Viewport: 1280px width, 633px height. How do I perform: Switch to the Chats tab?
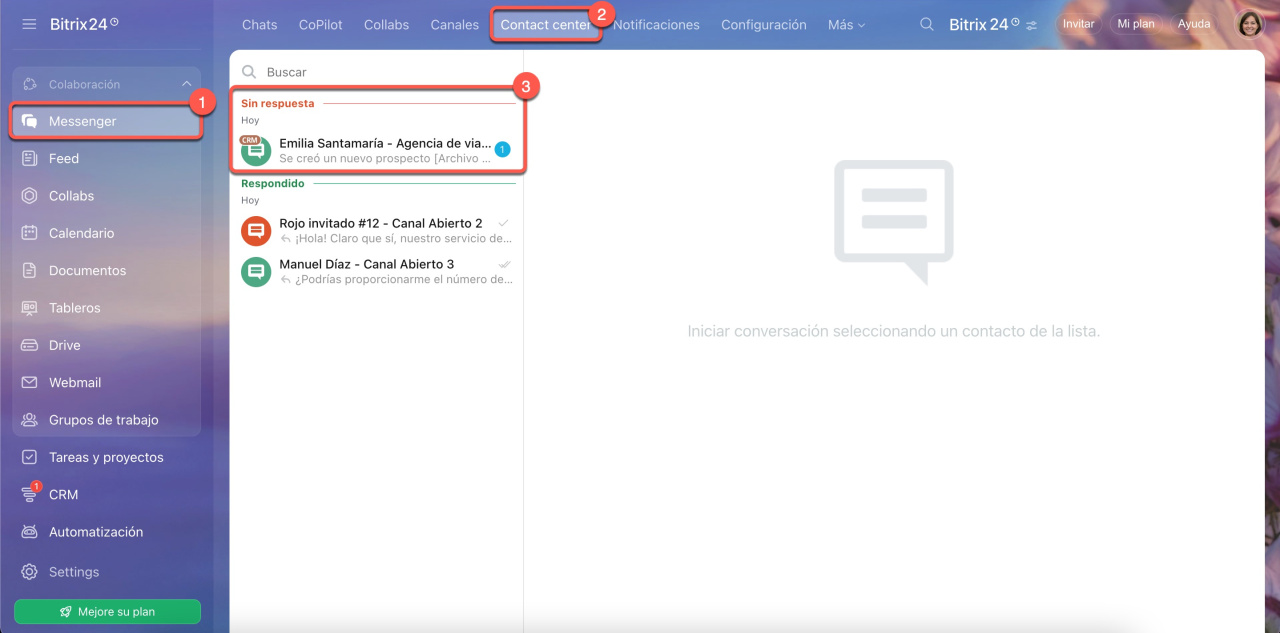[259, 24]
